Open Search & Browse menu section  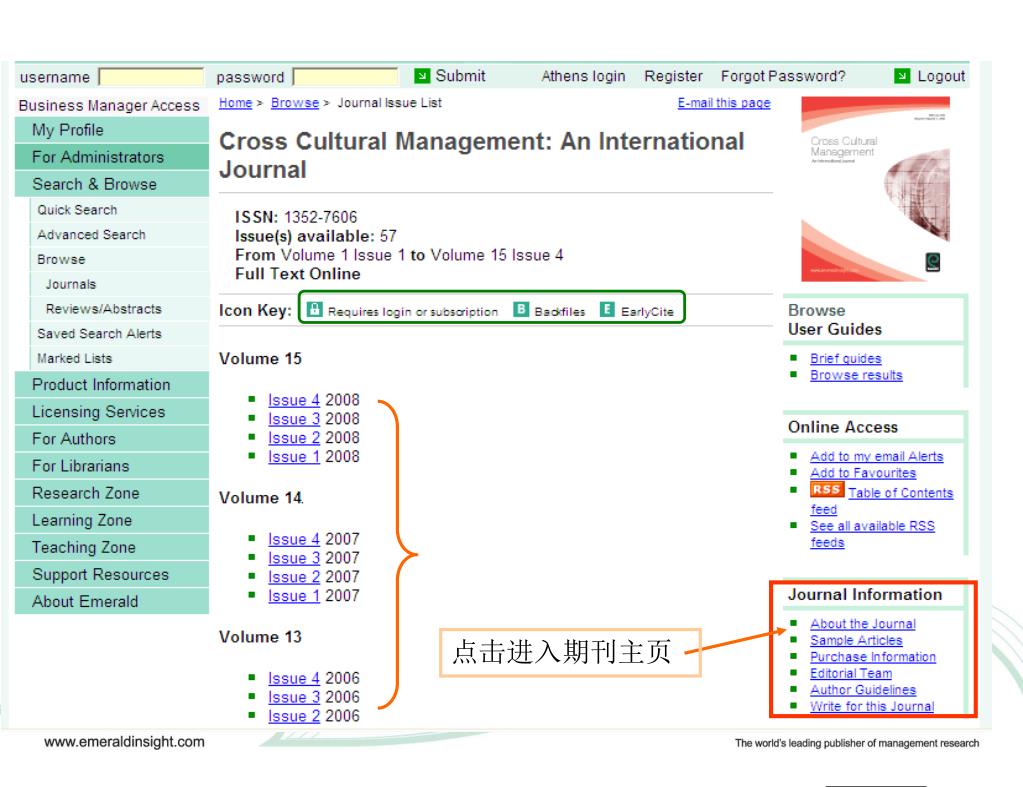click(x=112, y=184)
